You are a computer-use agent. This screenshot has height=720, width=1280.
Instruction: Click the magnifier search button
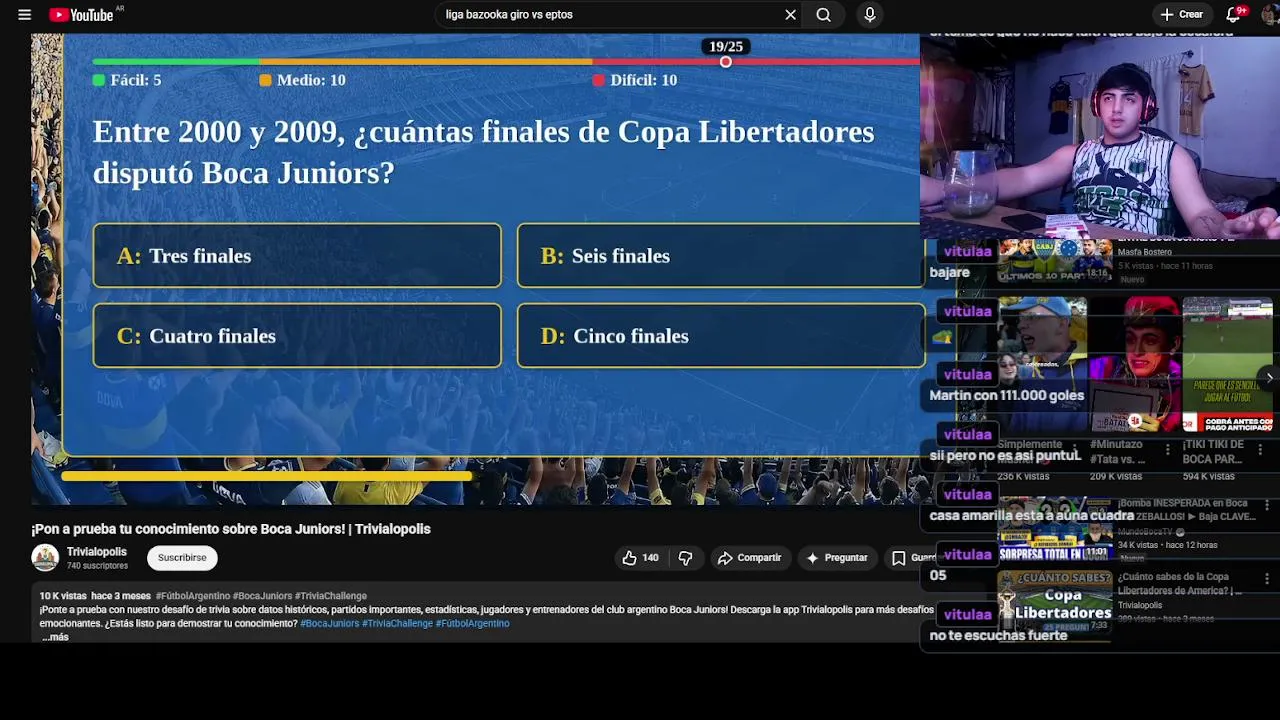tap(823, 15)
